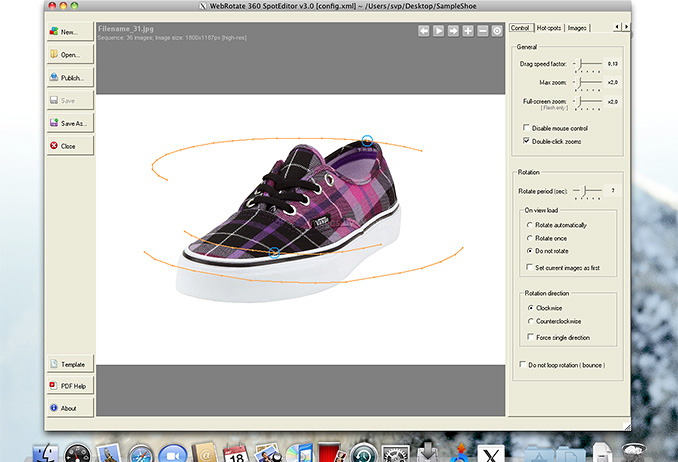Open an existing project with Open
Image resolution: width=678 pixels, height=462 pixels.
coord(70,55)
